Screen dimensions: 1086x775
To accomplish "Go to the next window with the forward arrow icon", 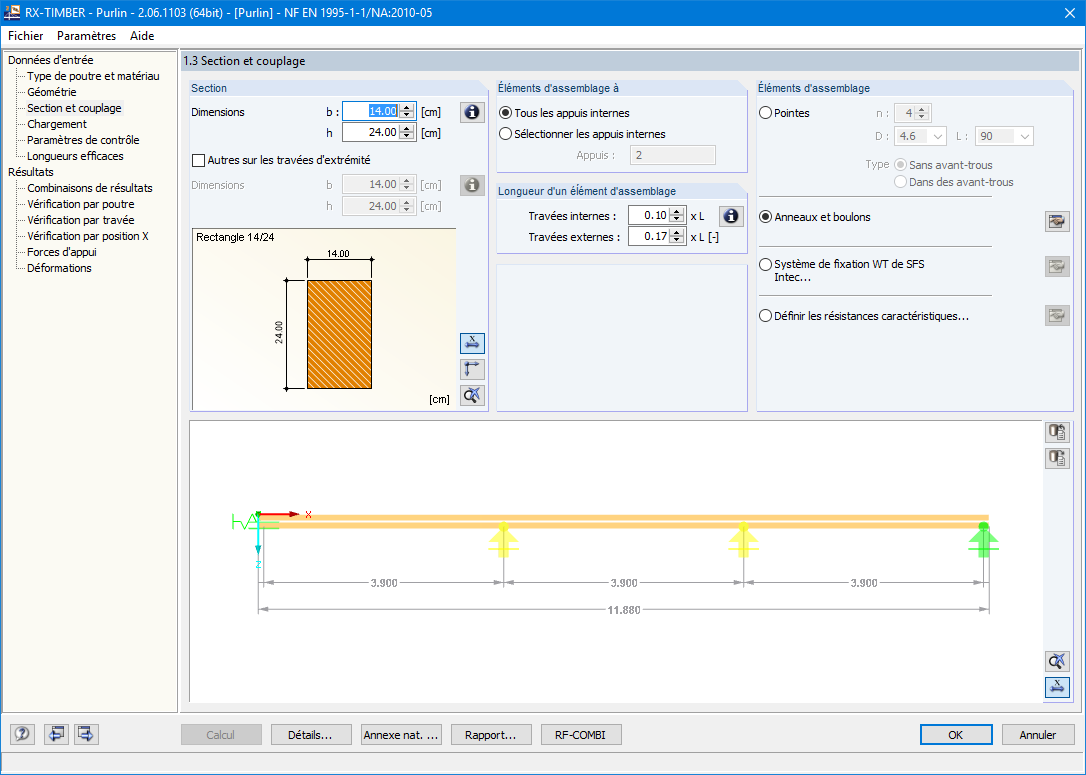I will coord(86,733).
